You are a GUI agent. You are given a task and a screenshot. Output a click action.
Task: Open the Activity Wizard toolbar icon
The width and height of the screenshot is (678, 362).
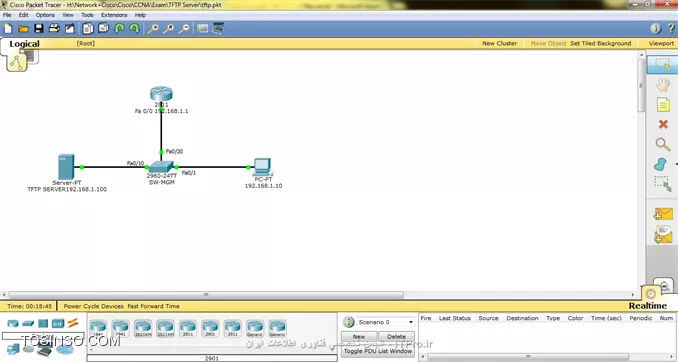pyautogui.click(x=70, y=29)
